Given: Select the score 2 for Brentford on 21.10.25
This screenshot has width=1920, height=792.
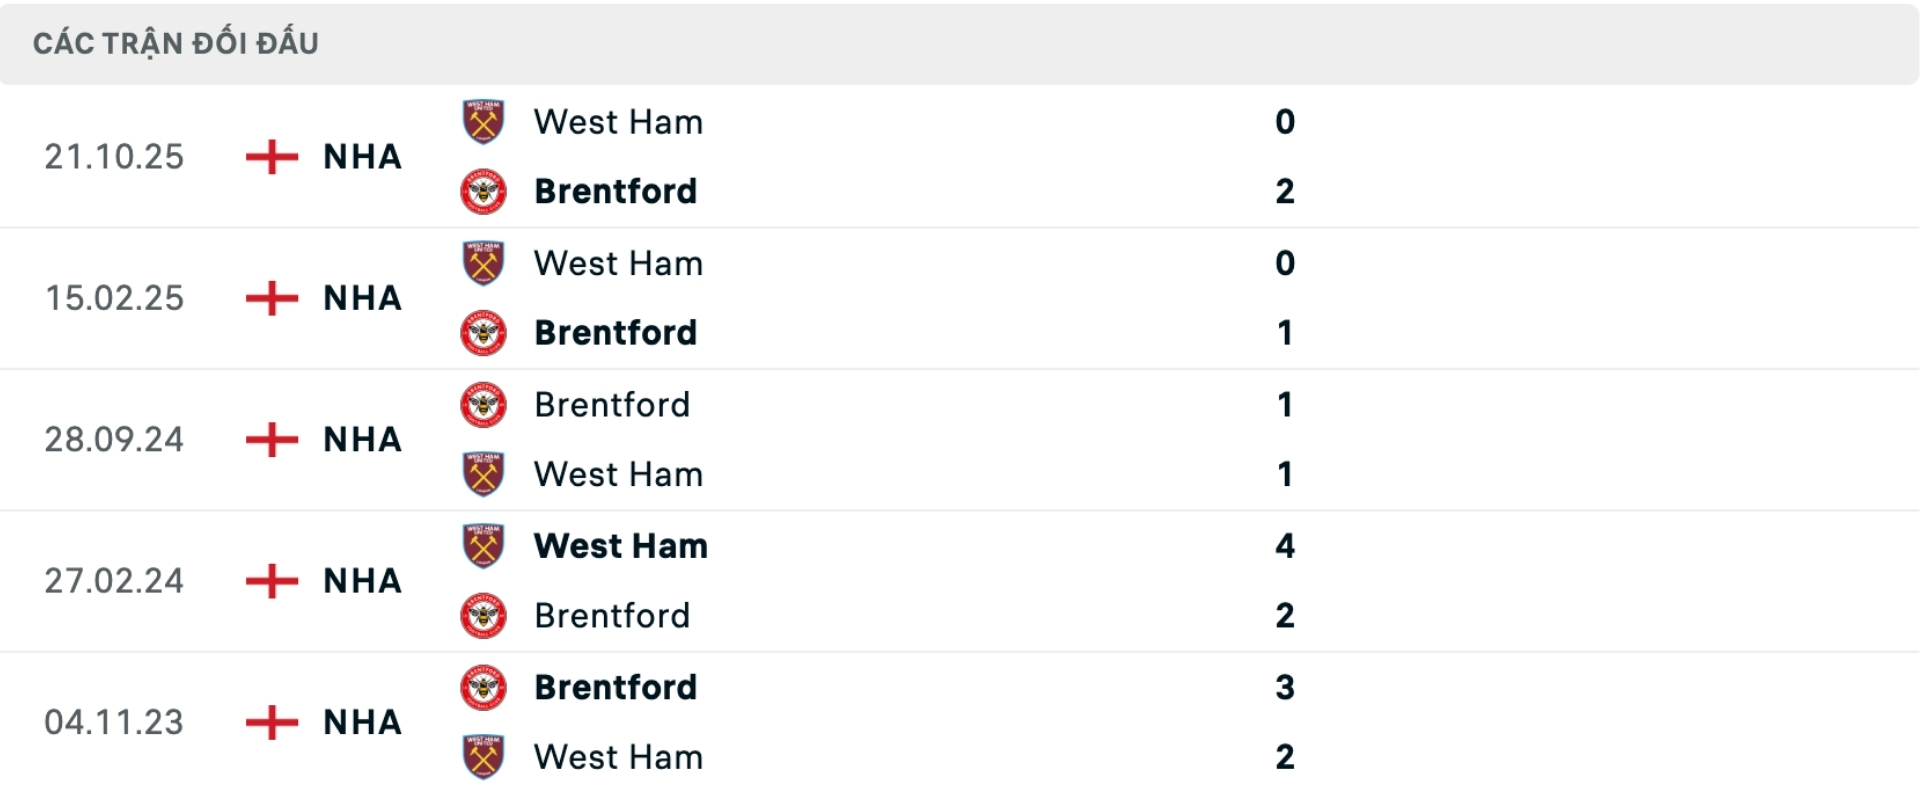Looking at the screenshot, I should (1287, 192).
